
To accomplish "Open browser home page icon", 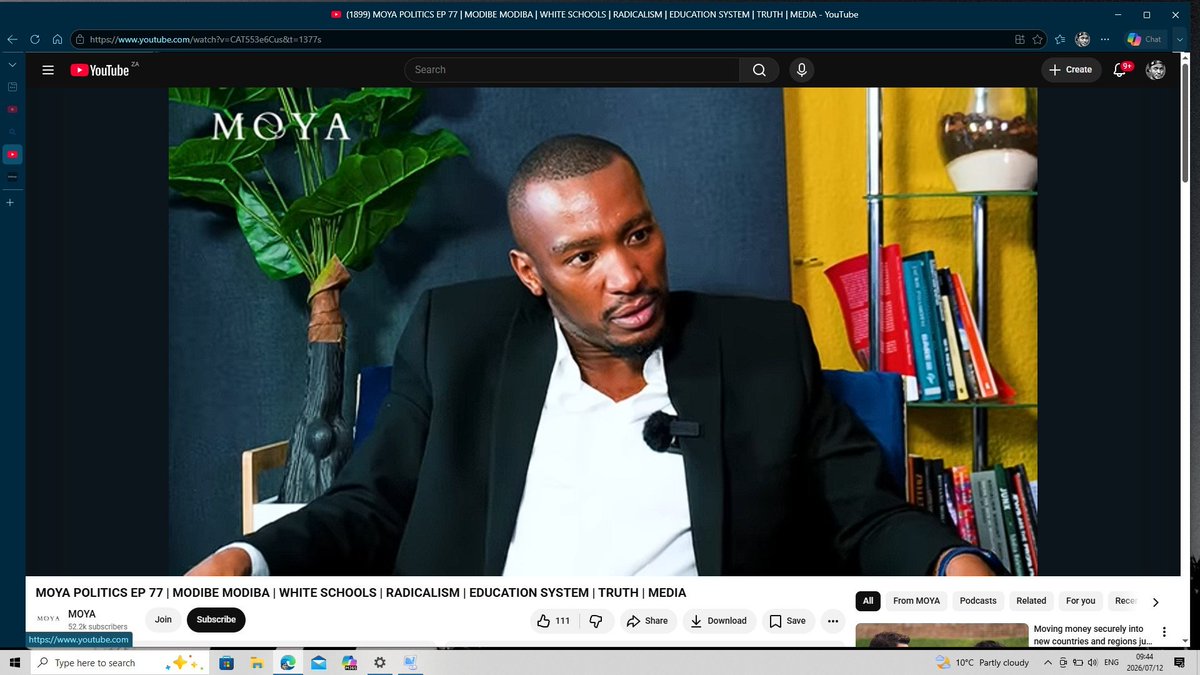I will (58, 39).
